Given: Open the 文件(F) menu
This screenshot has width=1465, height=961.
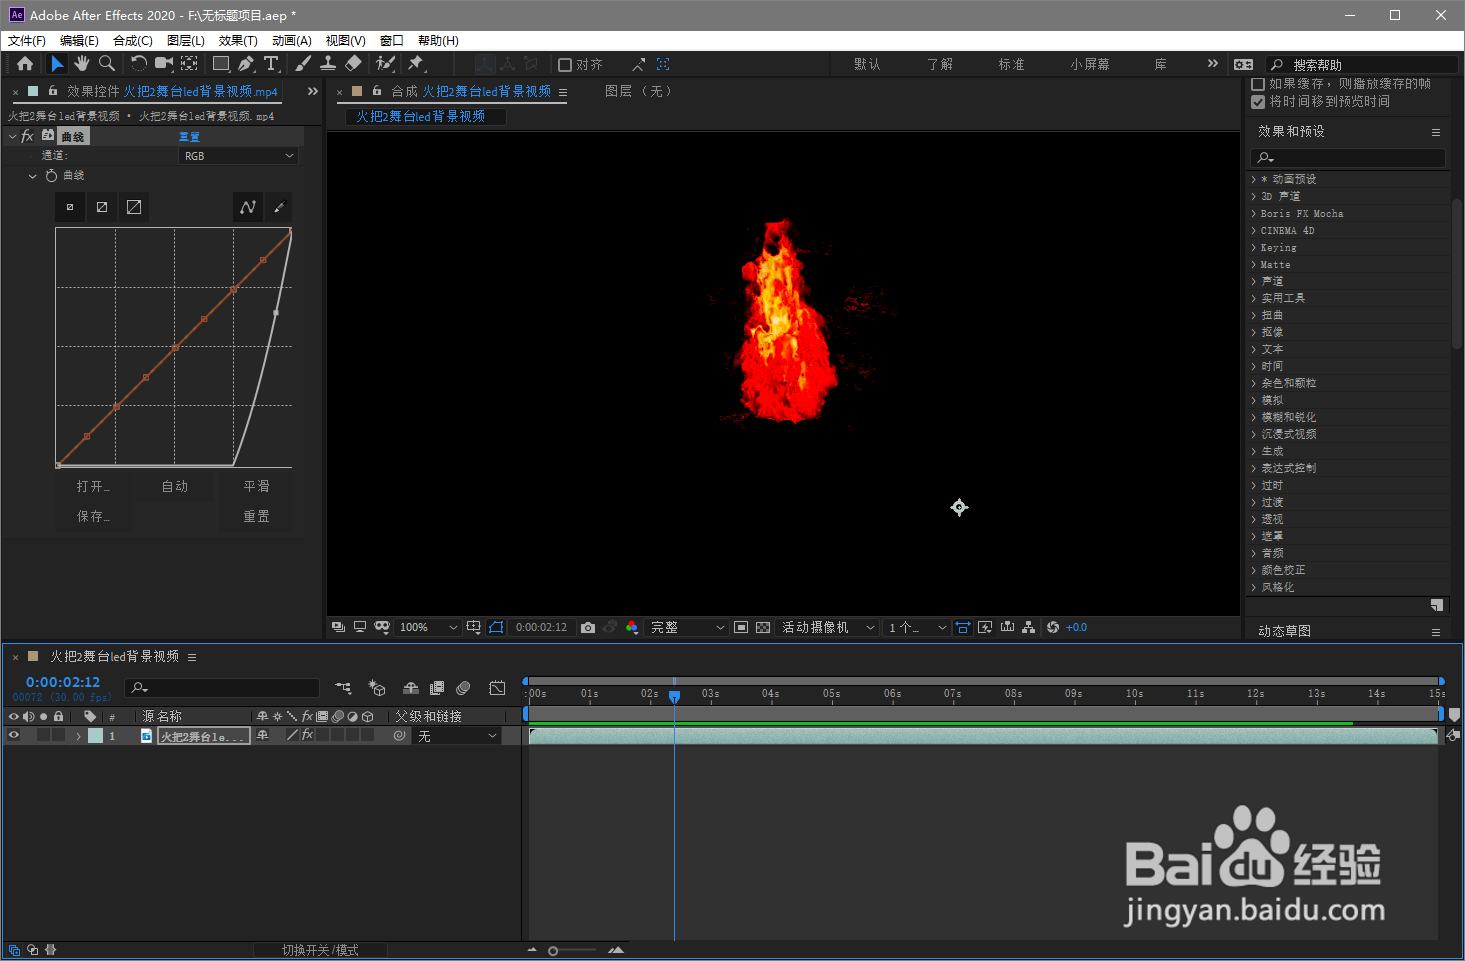Looking at the screenshot, I should pos(26,41).
